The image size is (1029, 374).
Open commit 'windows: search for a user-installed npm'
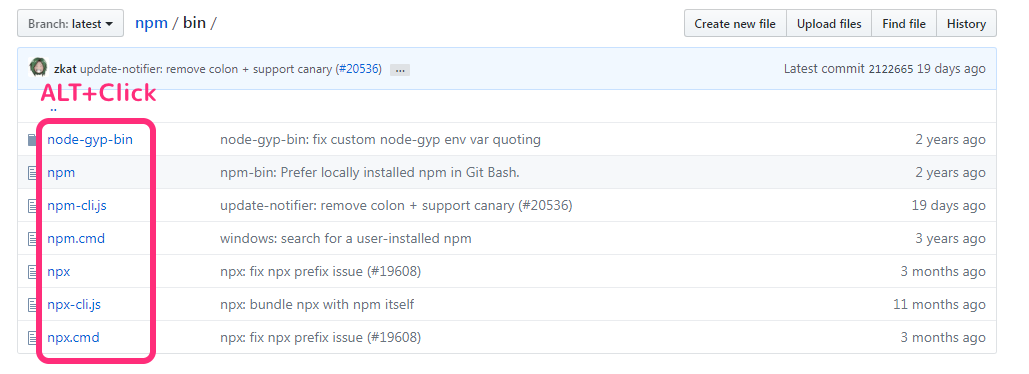click(345, 238)
